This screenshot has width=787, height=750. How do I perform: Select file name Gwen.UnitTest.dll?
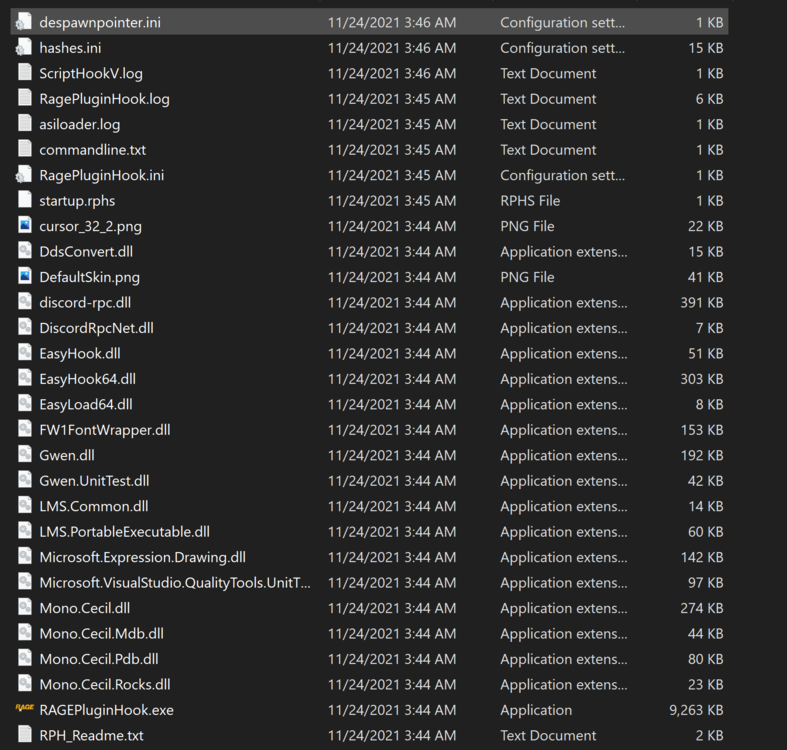pos(94,481)
